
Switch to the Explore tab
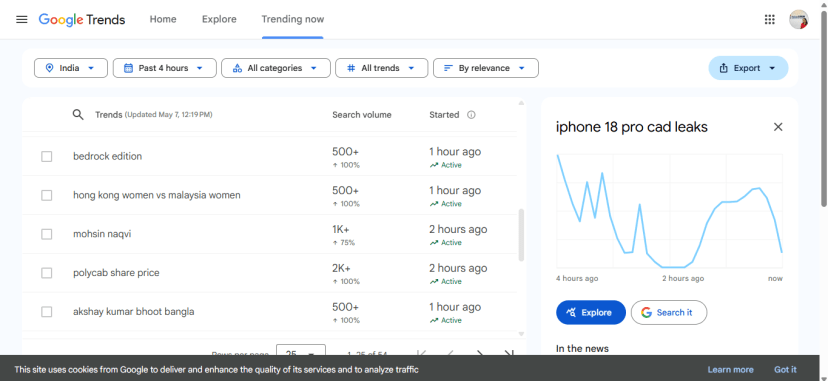[x=219, y=20]
